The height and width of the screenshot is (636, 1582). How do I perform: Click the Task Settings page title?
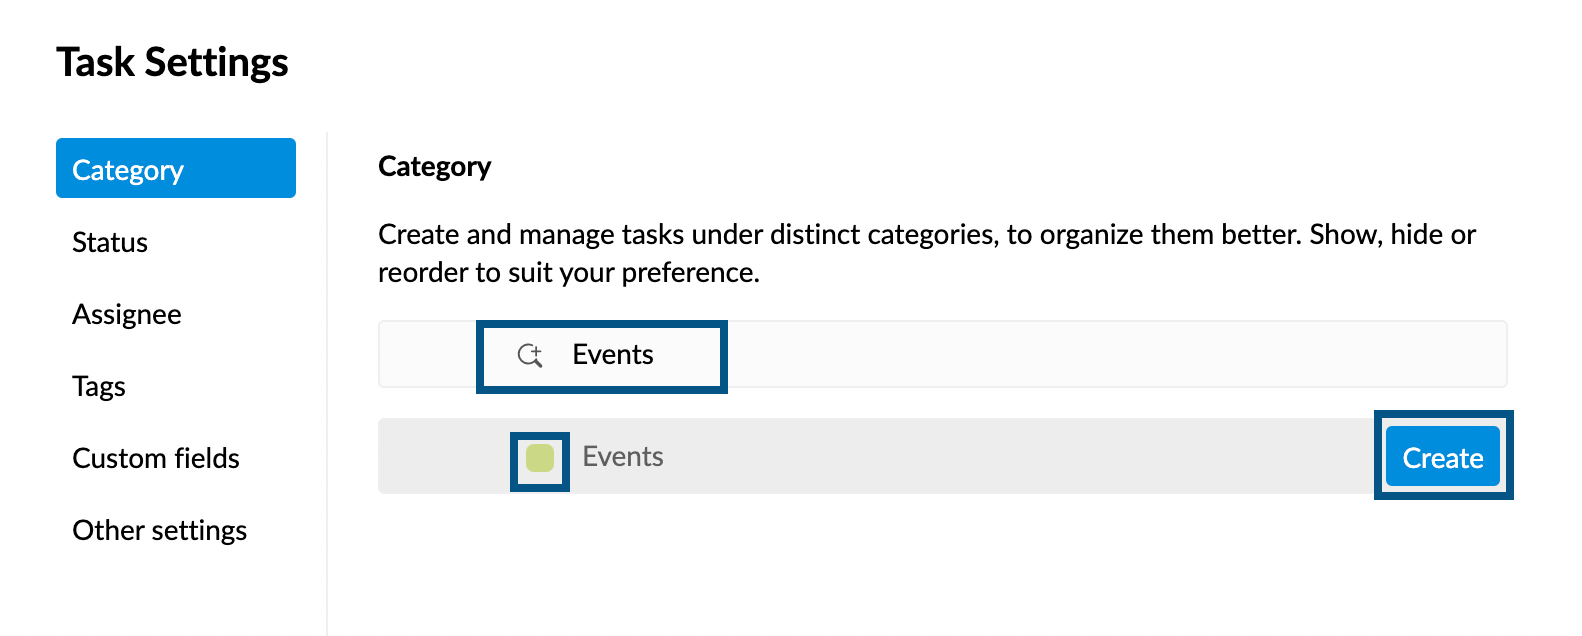point(173,62)
